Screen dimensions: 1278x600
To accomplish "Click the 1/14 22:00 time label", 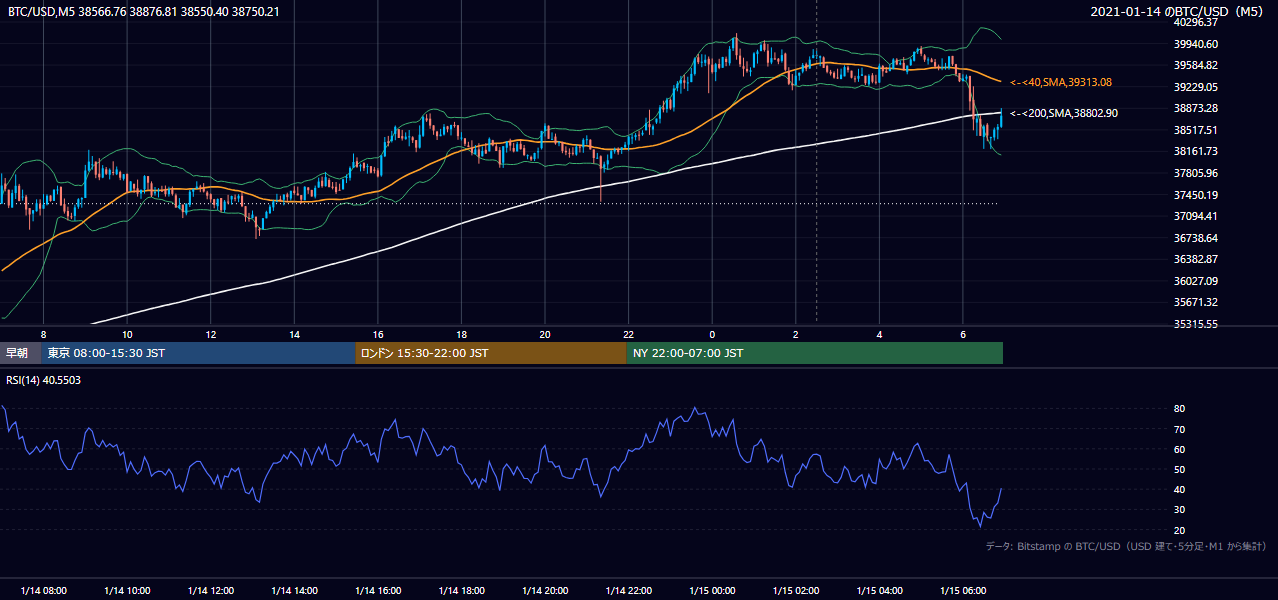I will (628, 590).
